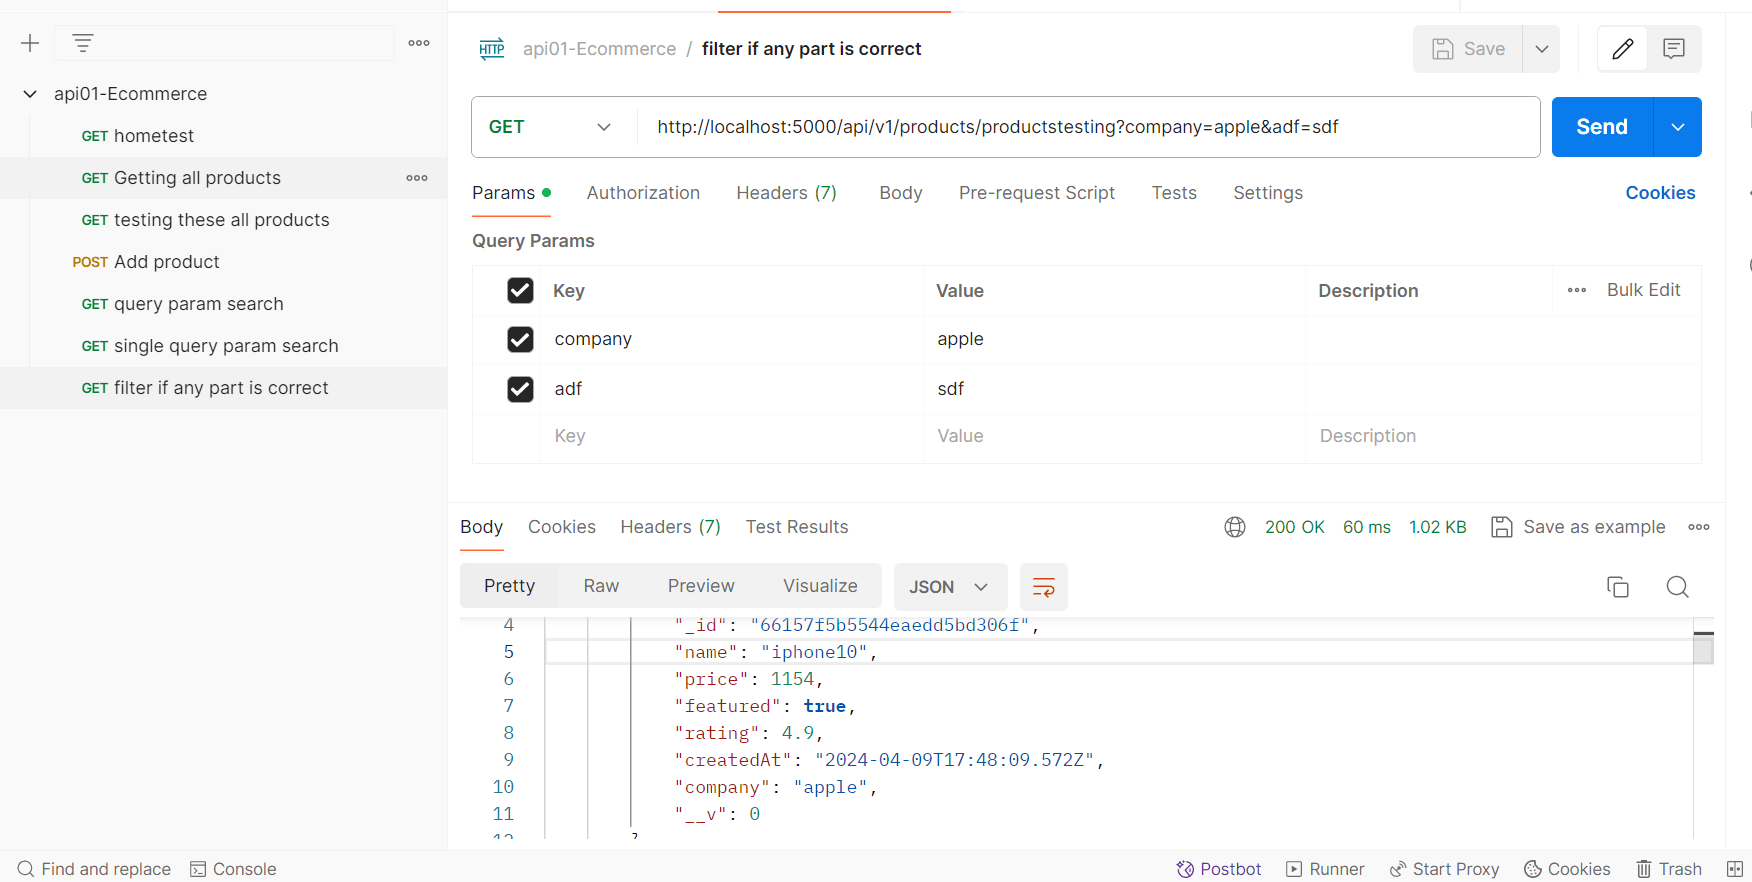Uncheck the company param checkbox
The height and width of the screenshot is (882, 1752).
tap(520, 340)
